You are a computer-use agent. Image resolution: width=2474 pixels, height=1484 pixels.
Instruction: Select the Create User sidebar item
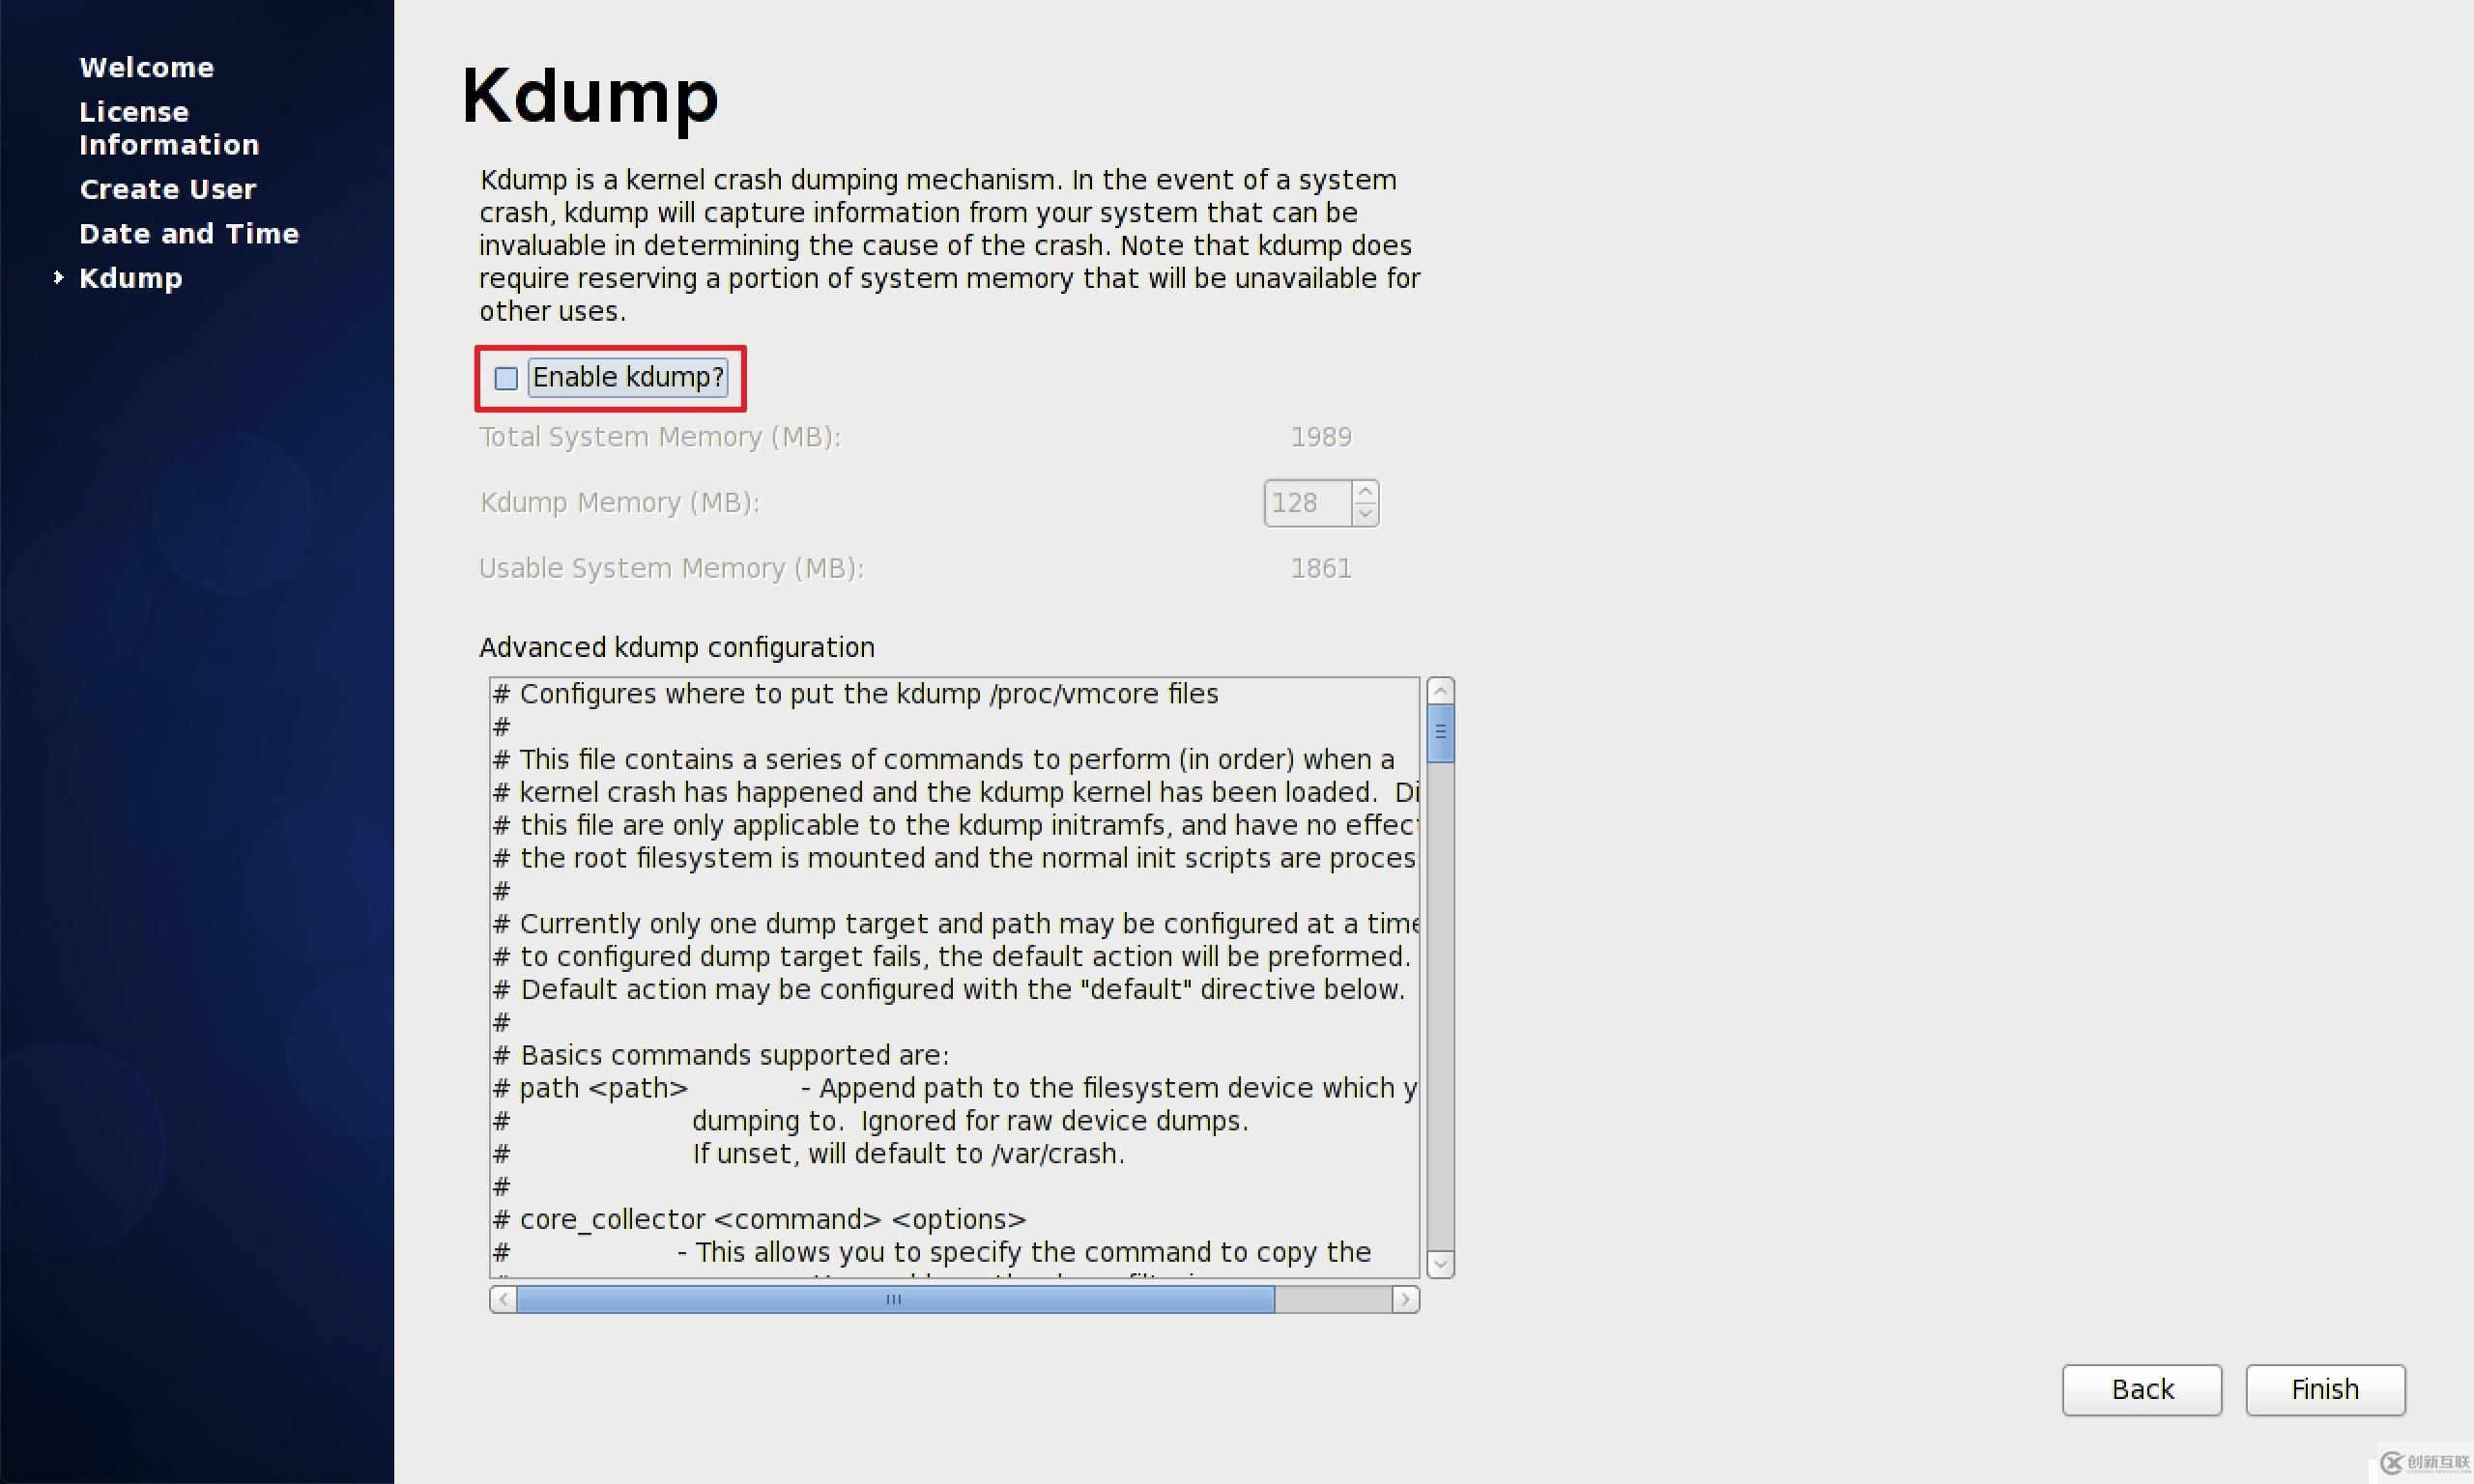[x=166, y=189]
